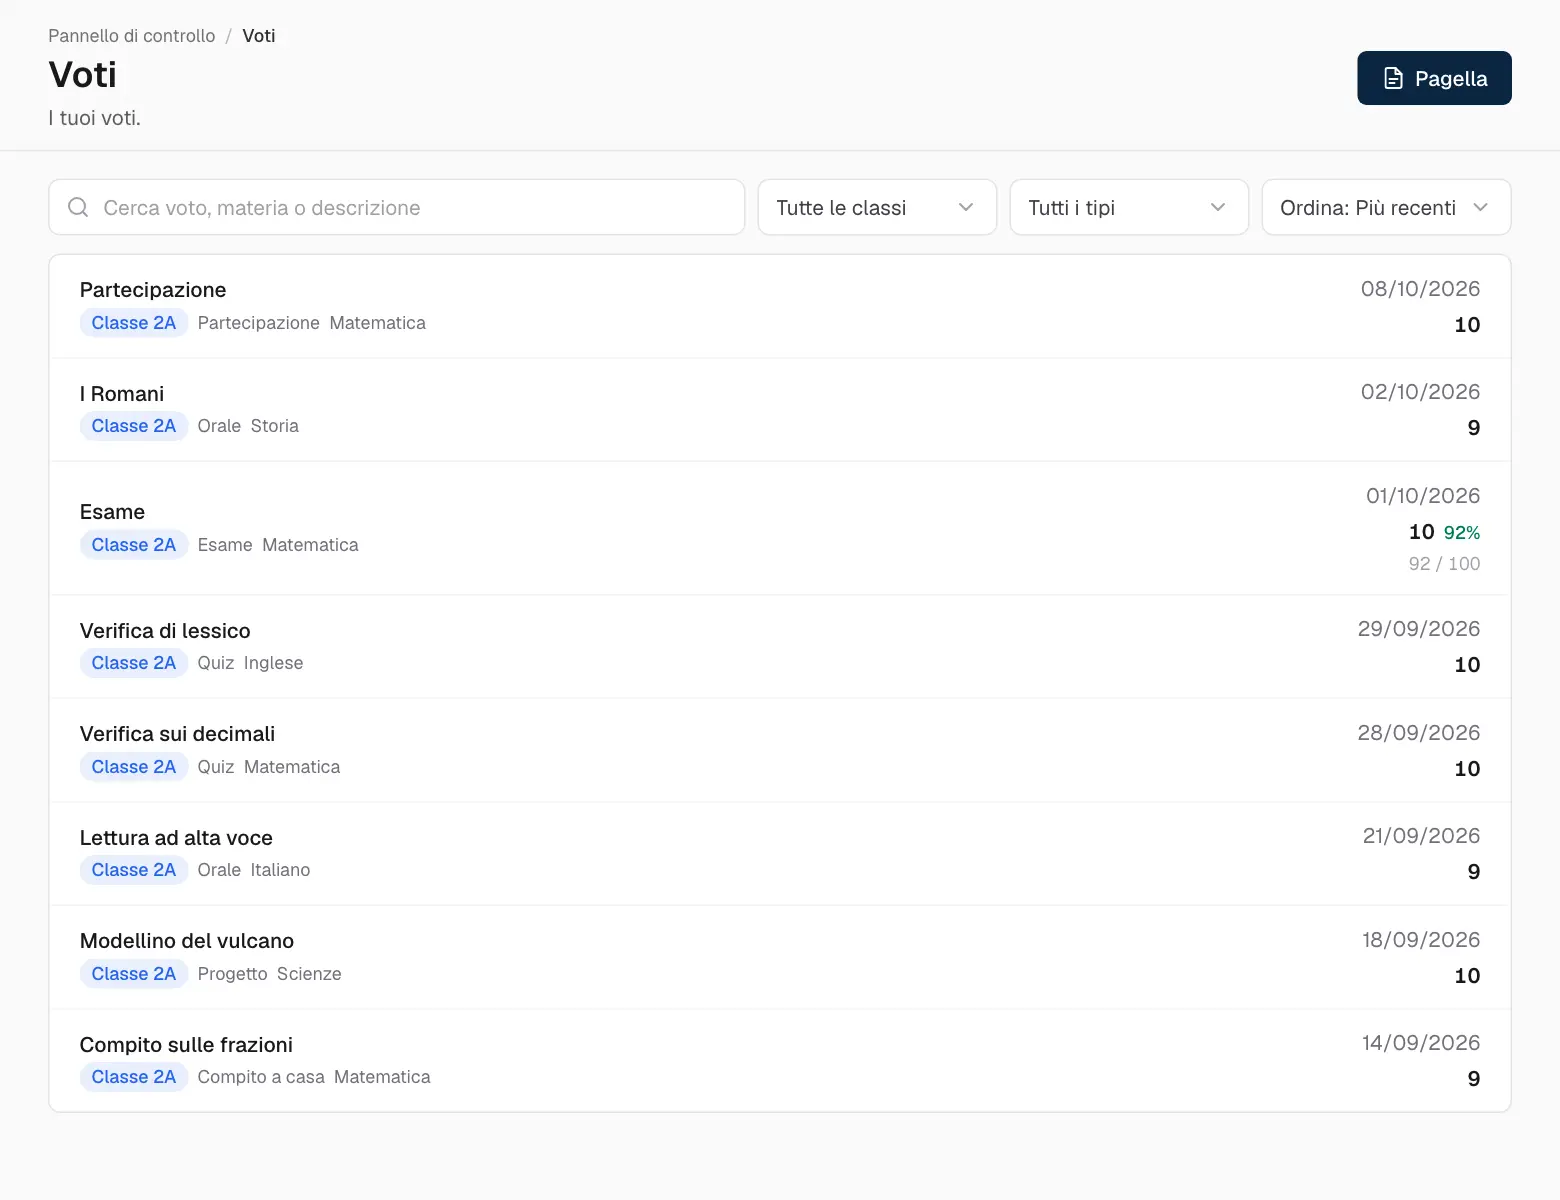Select the Modellino del vulcano title
This screenshot has height=1200, width=1560.
tap(187, 941)
